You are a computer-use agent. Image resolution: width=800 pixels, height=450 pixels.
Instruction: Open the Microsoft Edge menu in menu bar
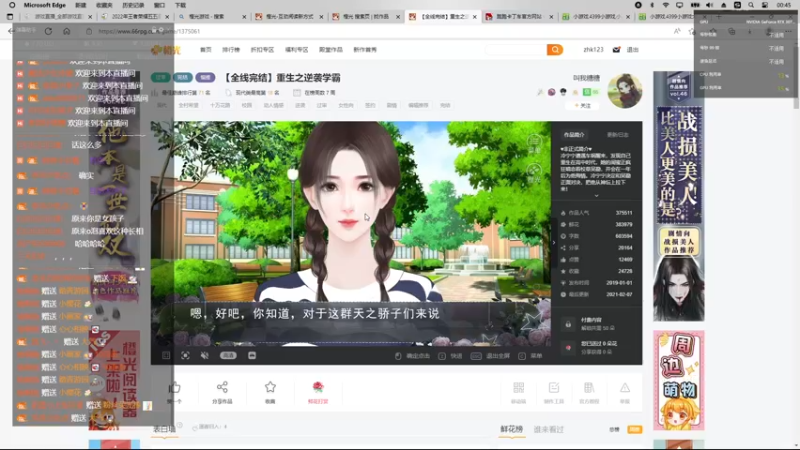click(44, 5)
